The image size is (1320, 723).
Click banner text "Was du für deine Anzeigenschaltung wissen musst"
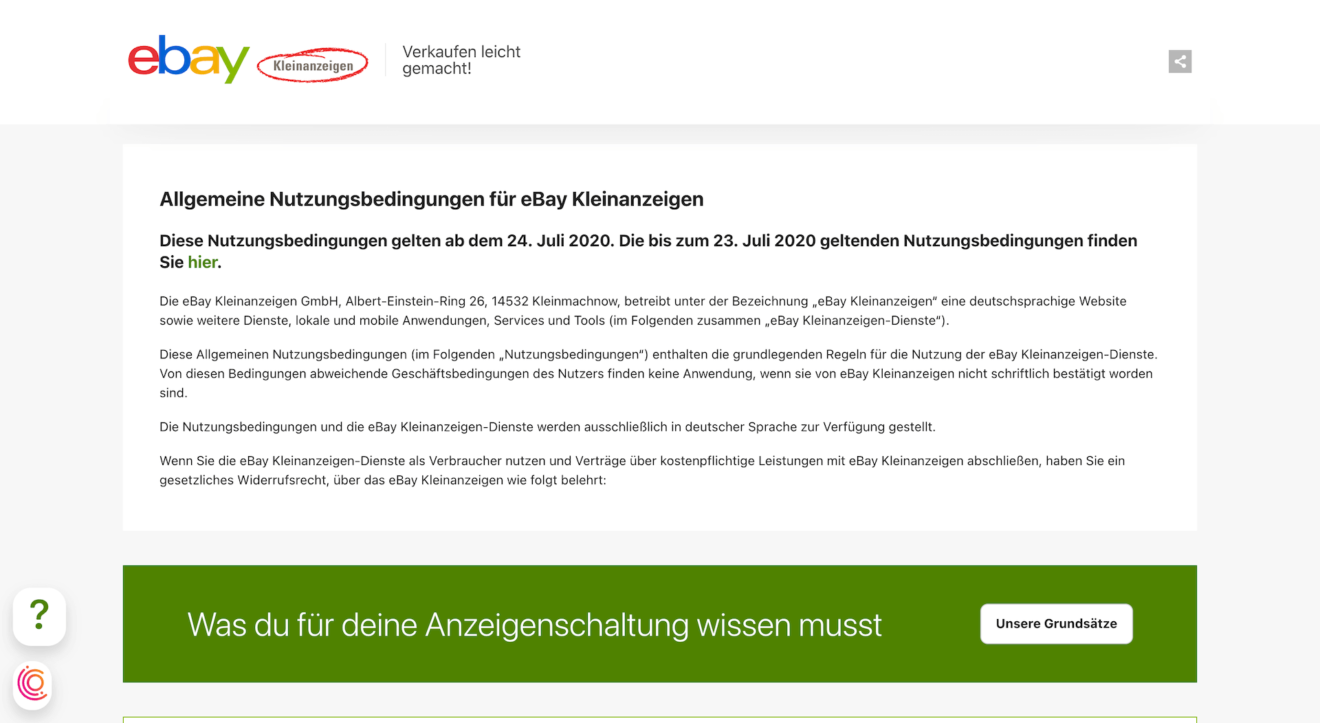pyautogui.click(x=535, y=625)
